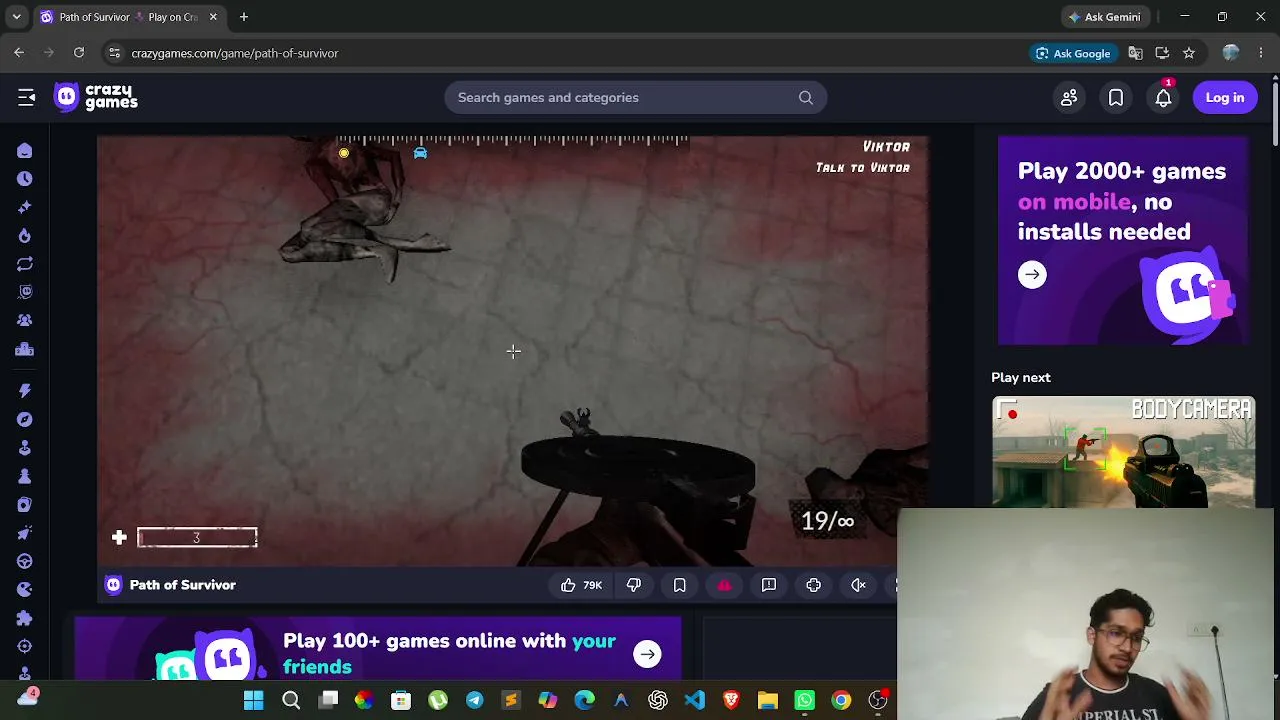Open the Windows Start menu
Viewport: 1280px width, 720px height.
(254, 700)
